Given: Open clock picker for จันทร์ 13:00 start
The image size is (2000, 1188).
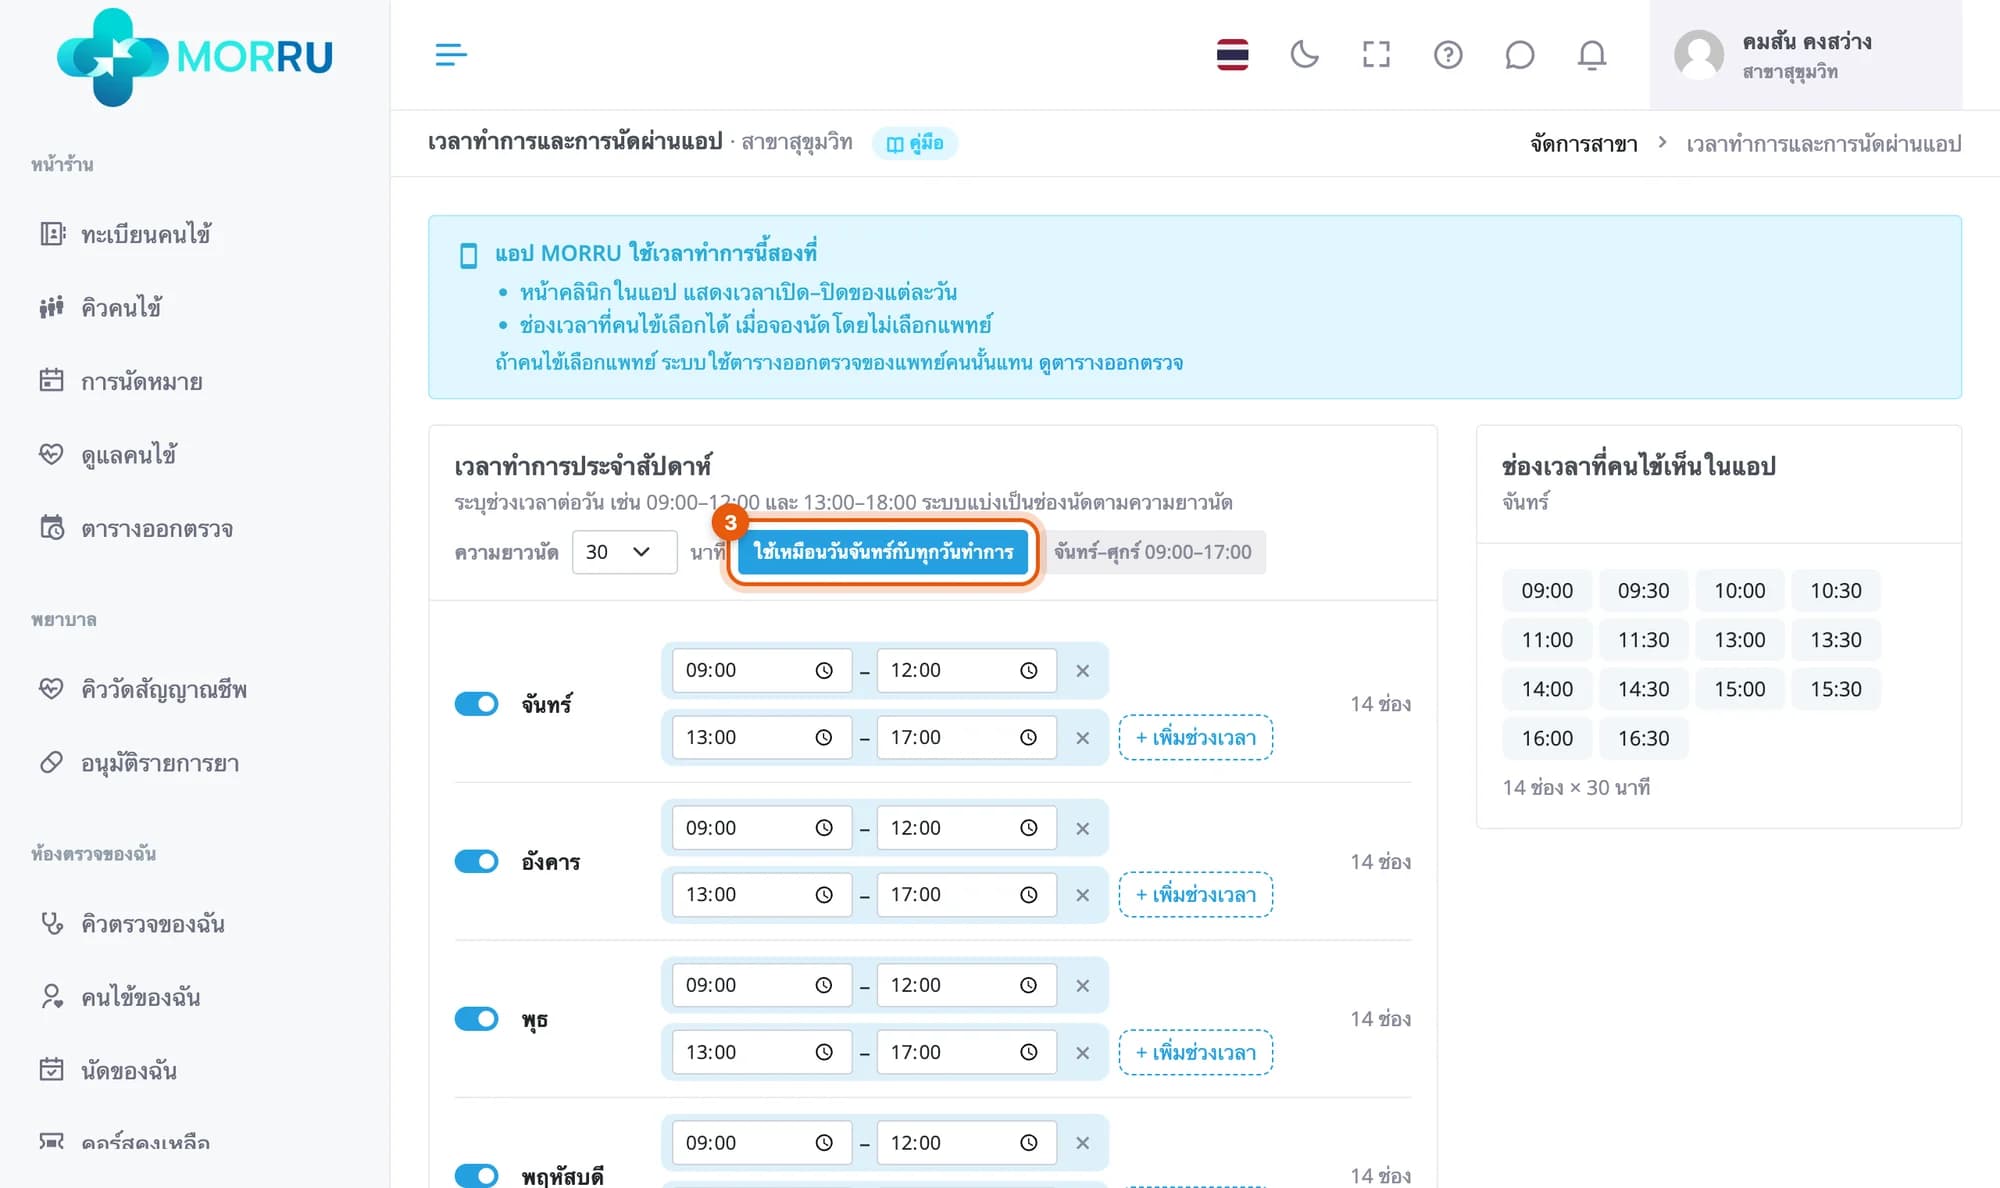Looking at the screenshot, I should coord(823,737).
